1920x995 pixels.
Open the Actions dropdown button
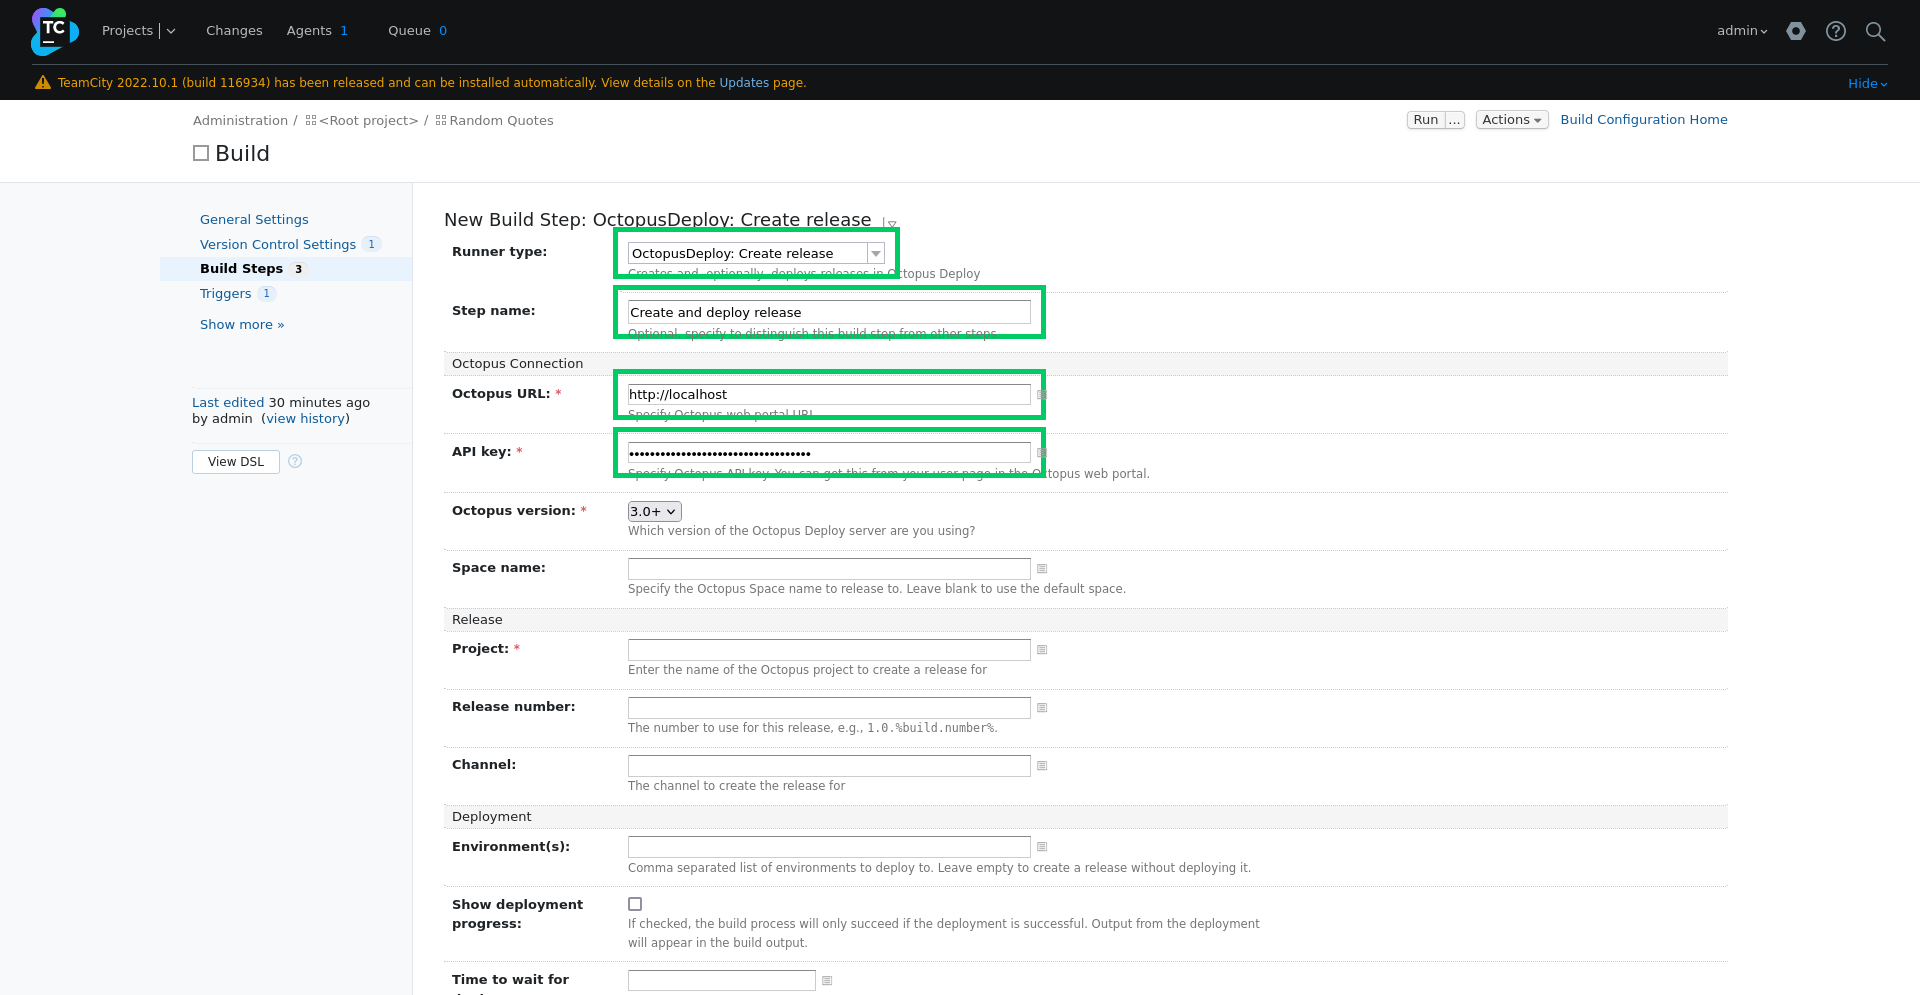1512,120
